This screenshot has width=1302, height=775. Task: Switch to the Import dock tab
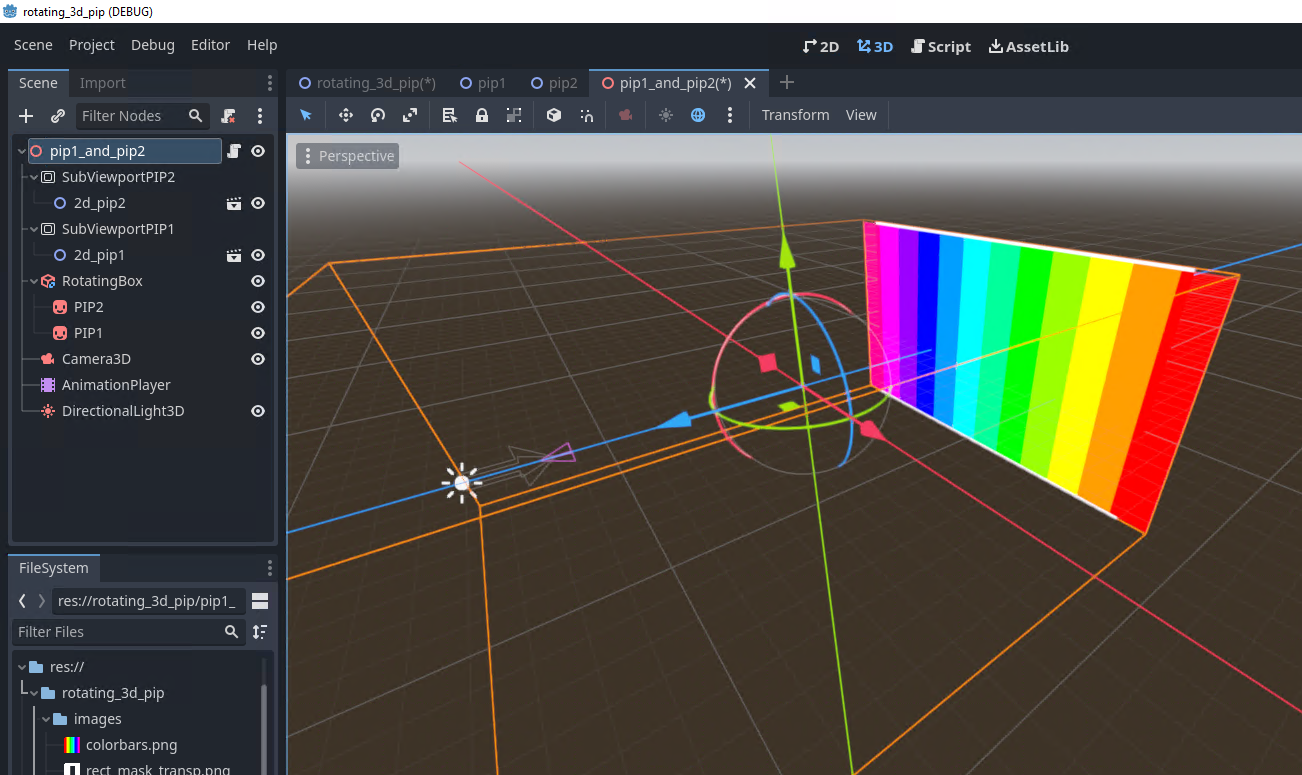point(103,83)
